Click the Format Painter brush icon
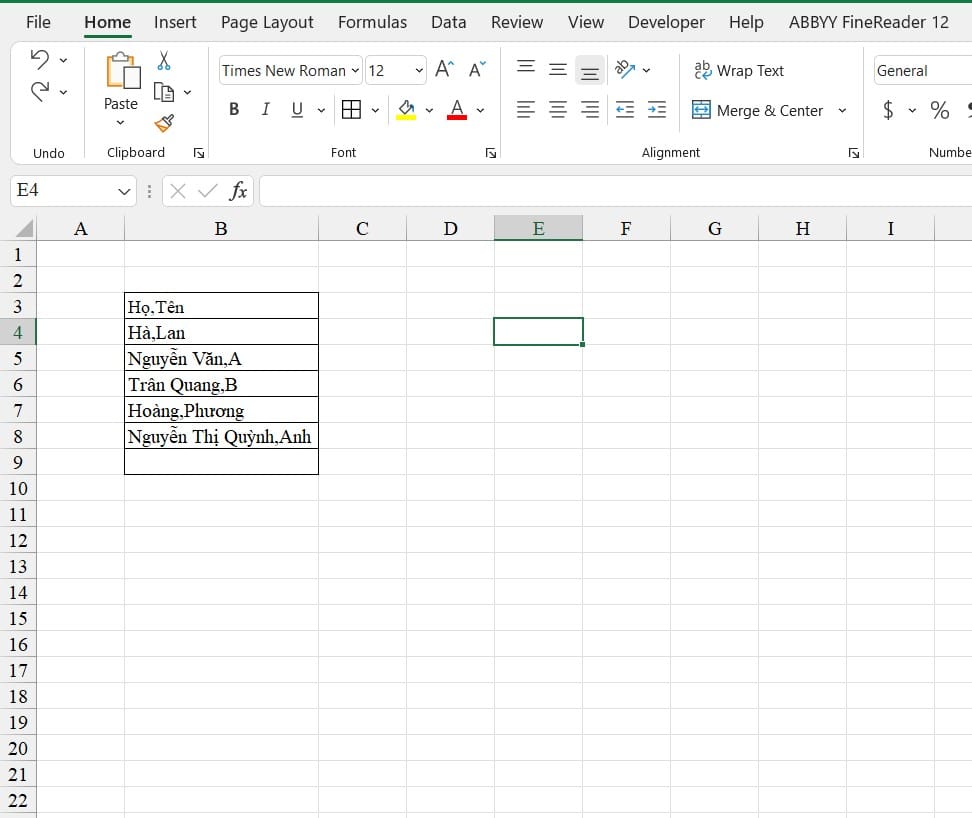The width and height of the screenshot is (972, 818). click(x=164, y=123)
